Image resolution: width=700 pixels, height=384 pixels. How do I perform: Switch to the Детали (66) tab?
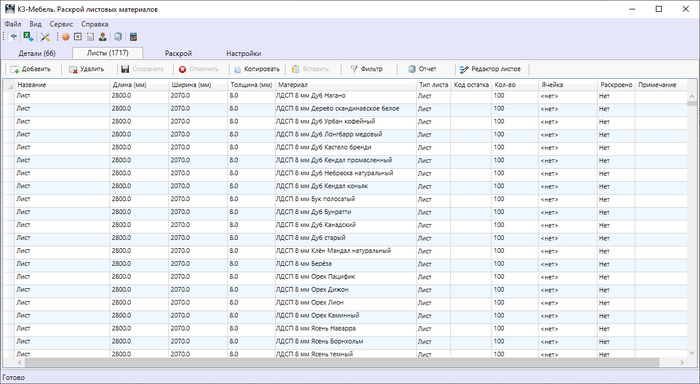[37, 54]
